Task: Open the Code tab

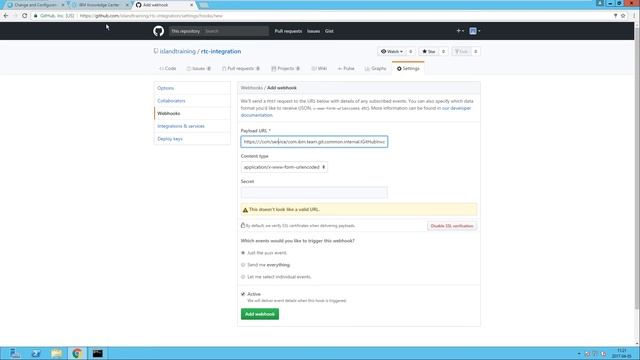Action: [x=168, y=69]
